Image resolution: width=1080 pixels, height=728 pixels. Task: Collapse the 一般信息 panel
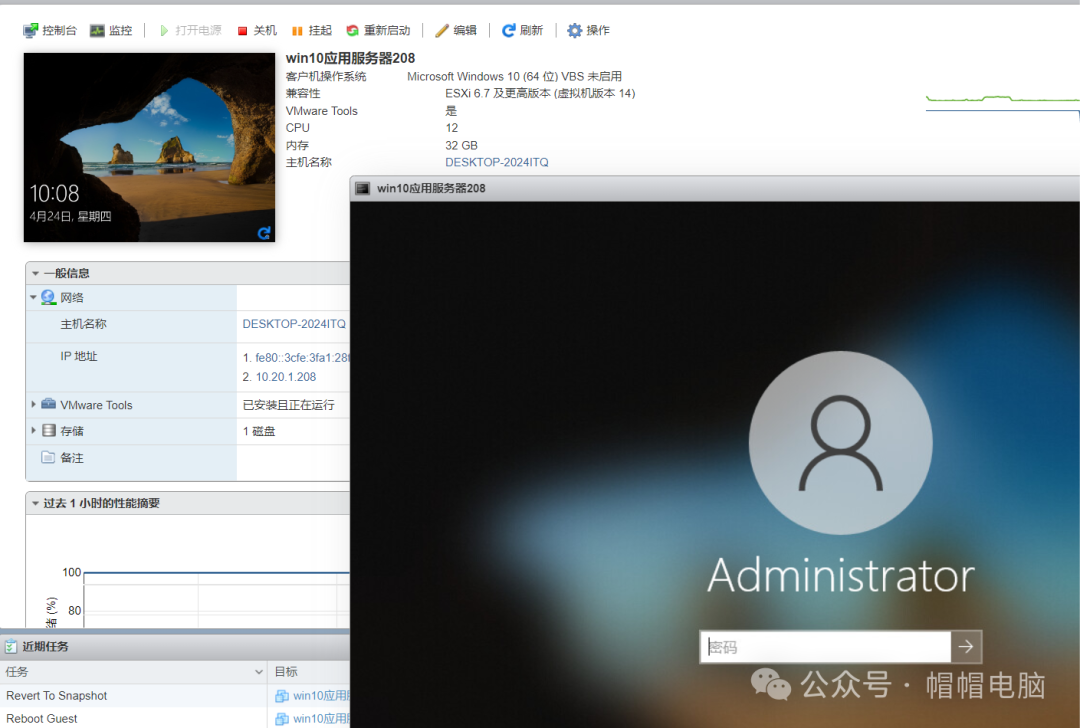click(x=35, y=273)
